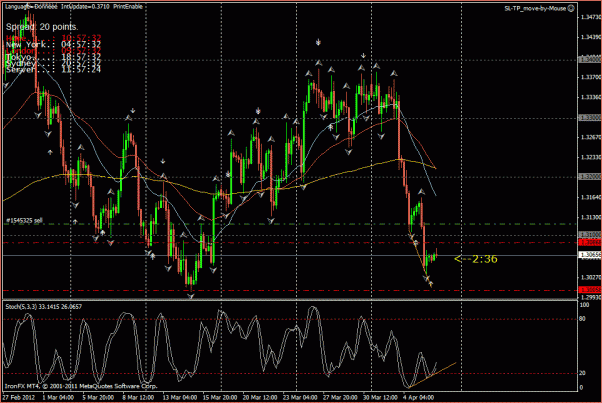602x403 pixels.
Task: Click the white current price tag 1.3065
Action: [590, 255]
